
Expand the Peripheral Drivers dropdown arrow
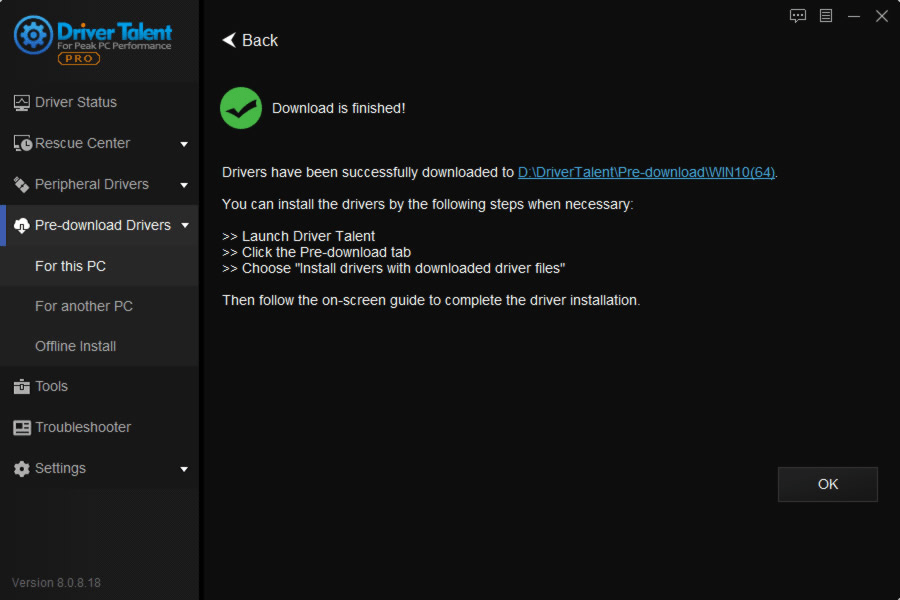184,185
